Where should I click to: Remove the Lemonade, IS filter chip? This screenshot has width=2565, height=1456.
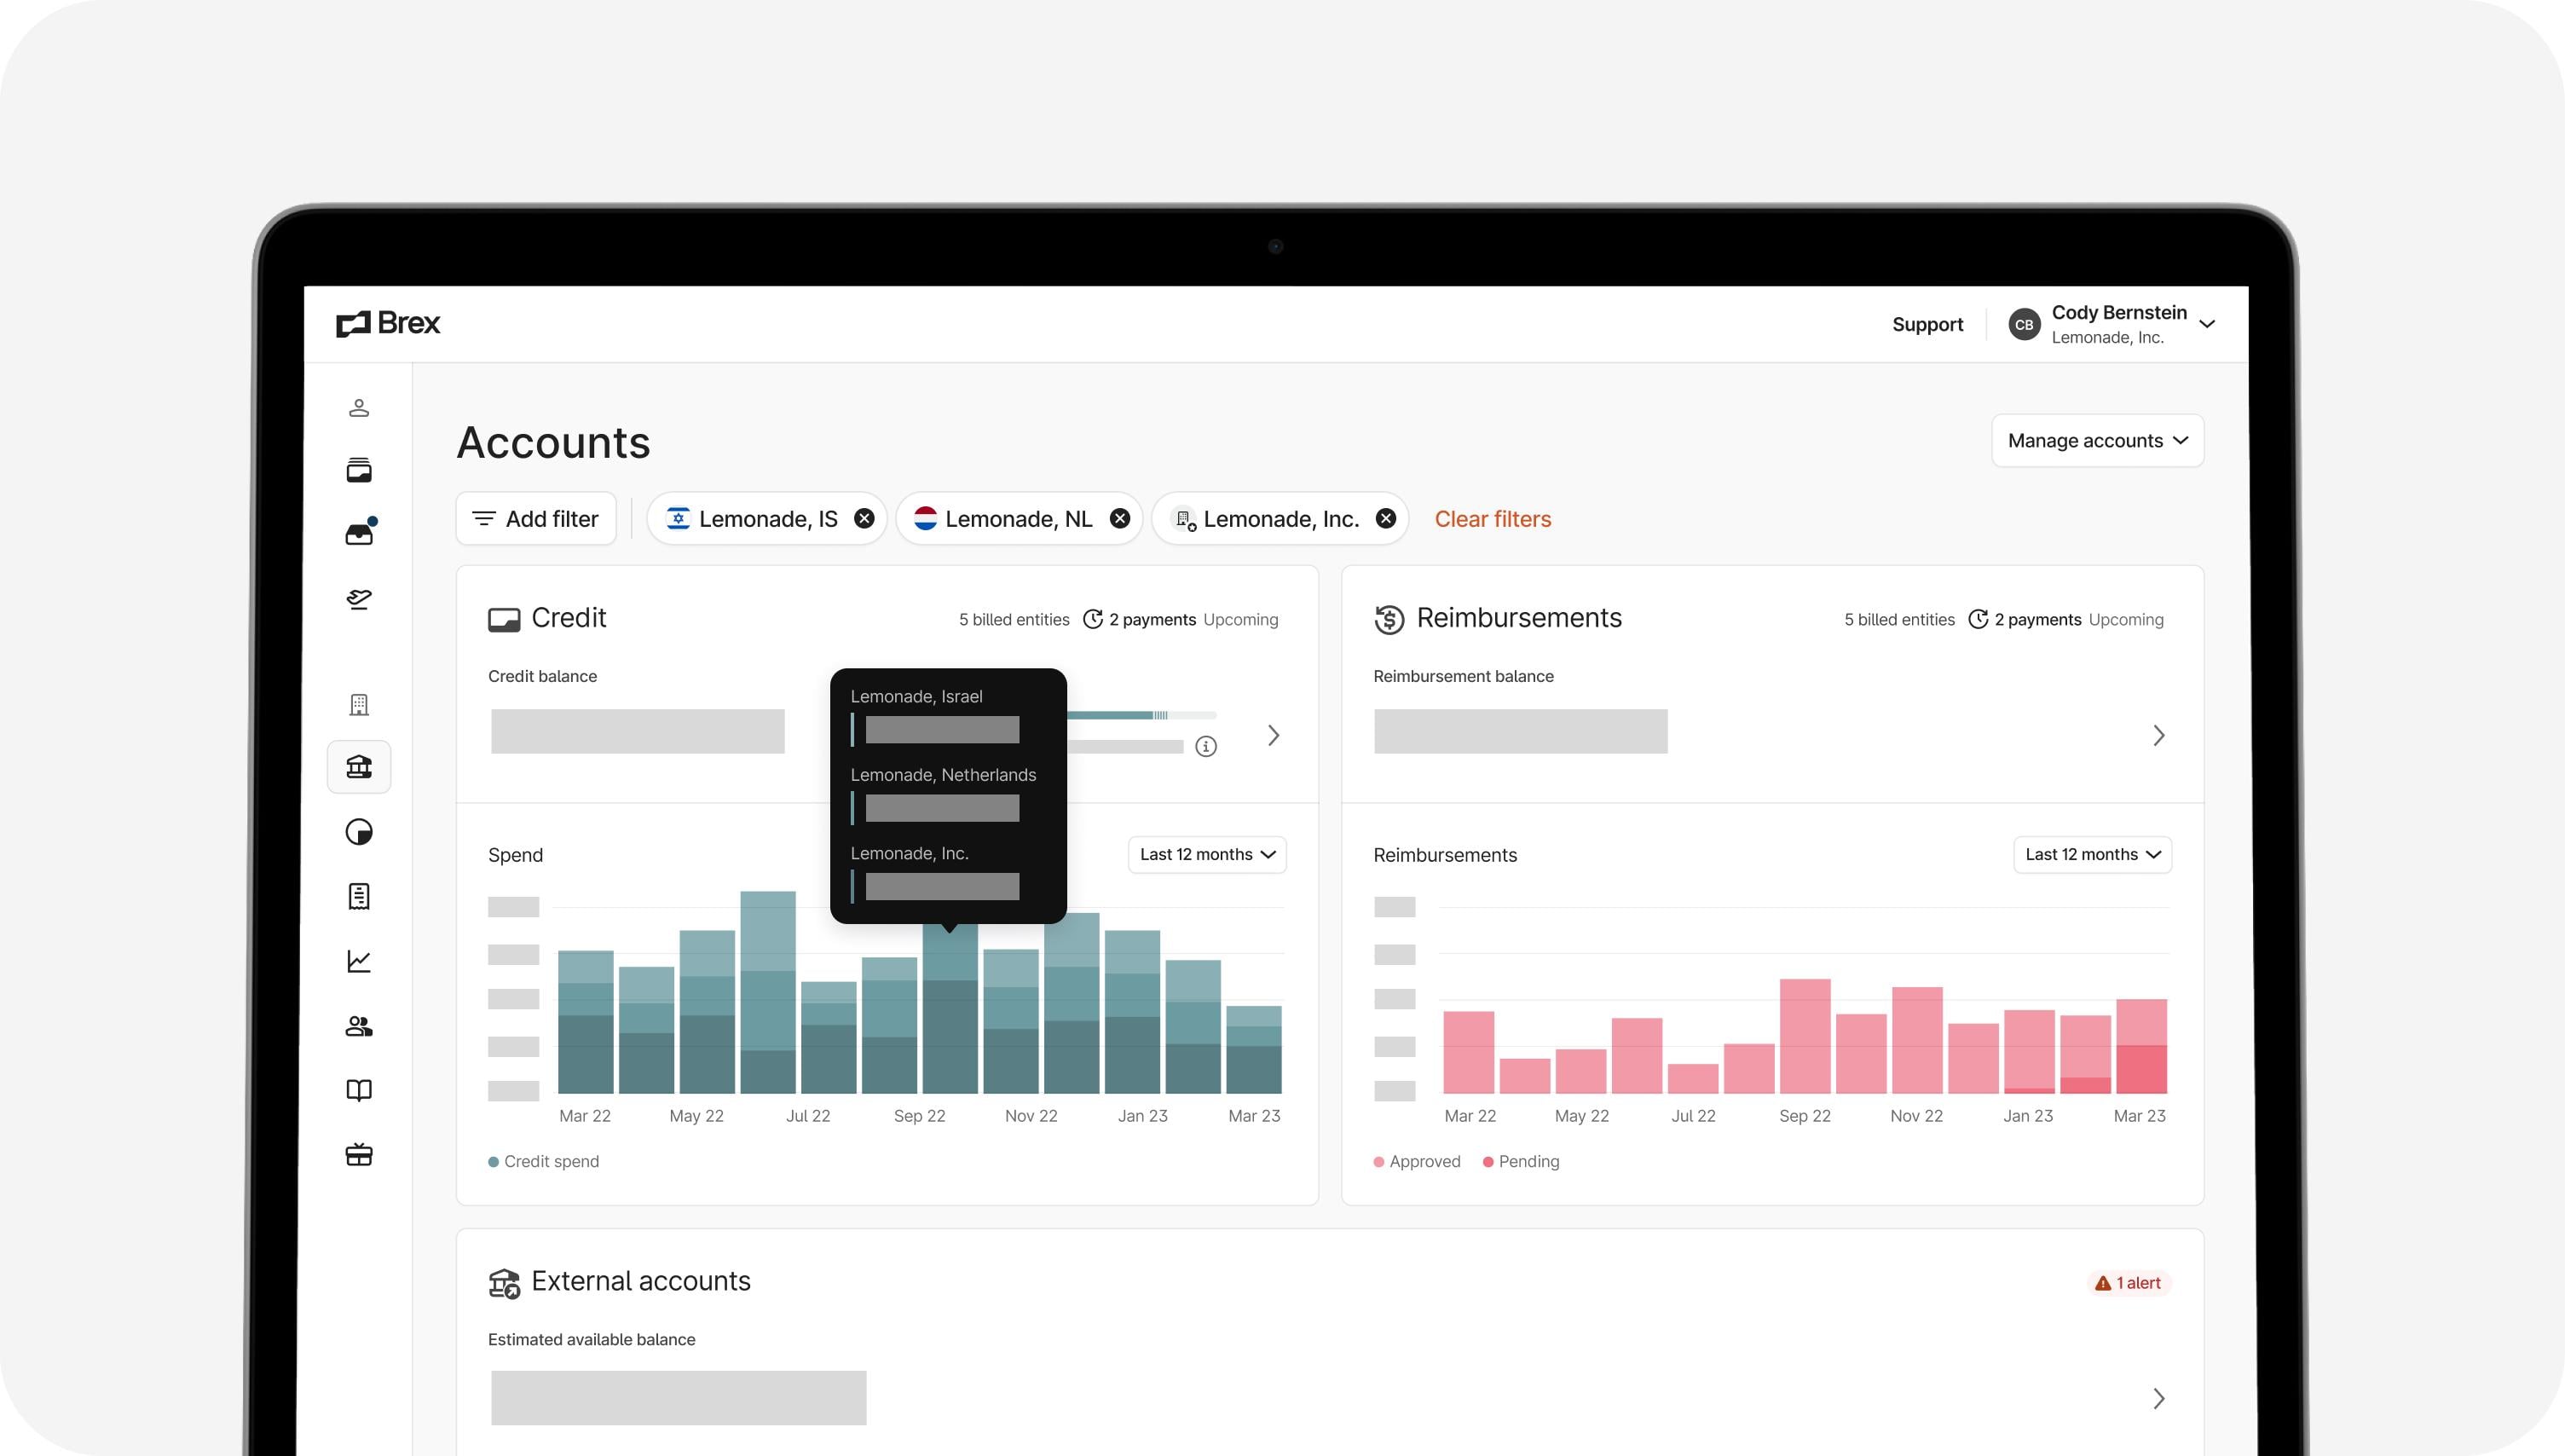[x=864, y=519]
